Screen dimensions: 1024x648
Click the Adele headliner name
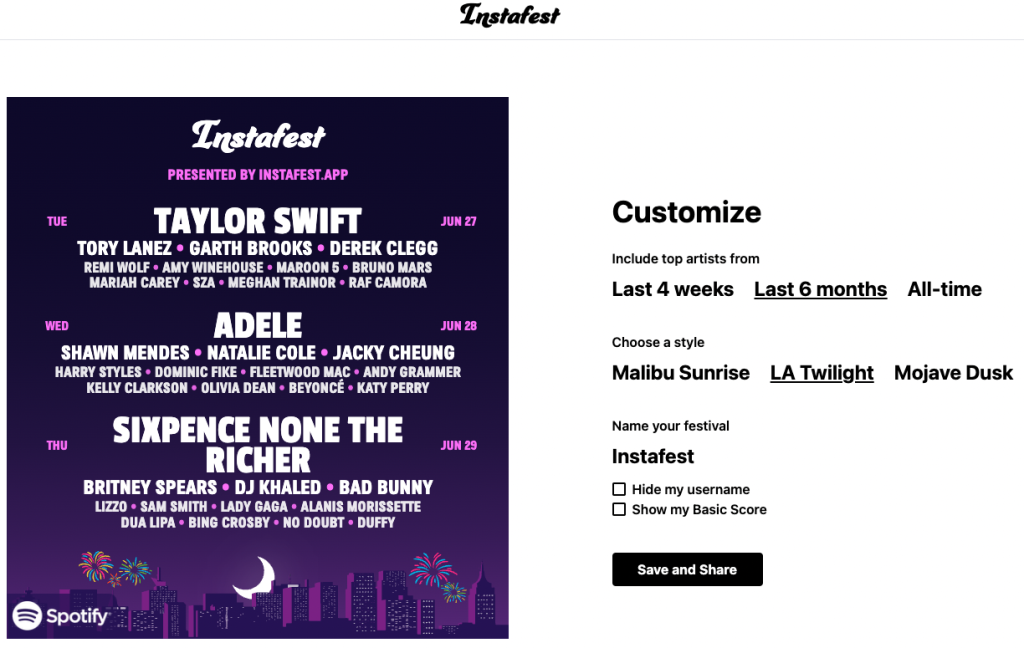tap(257, 326)
